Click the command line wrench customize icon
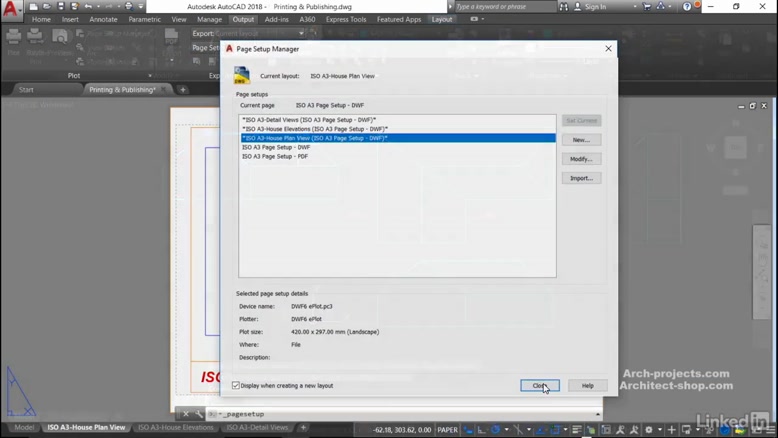This screenshot has width=778, height=438. click(199, 414)
